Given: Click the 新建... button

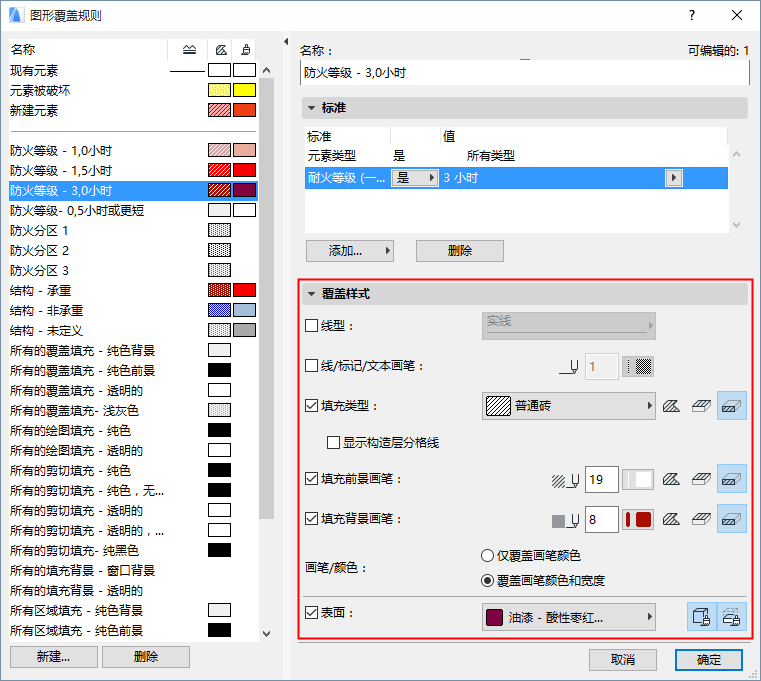Looking at the screenshot, I should 53,657.
